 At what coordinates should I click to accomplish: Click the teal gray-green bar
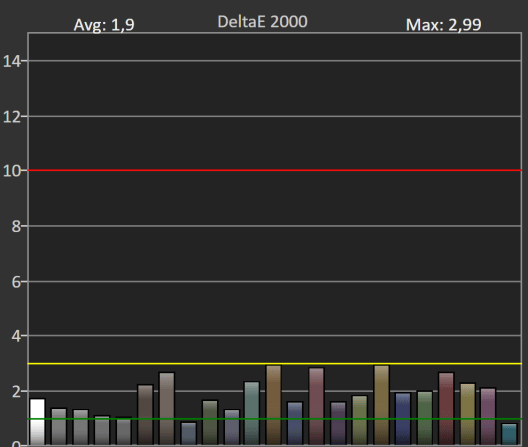(252, 413)
